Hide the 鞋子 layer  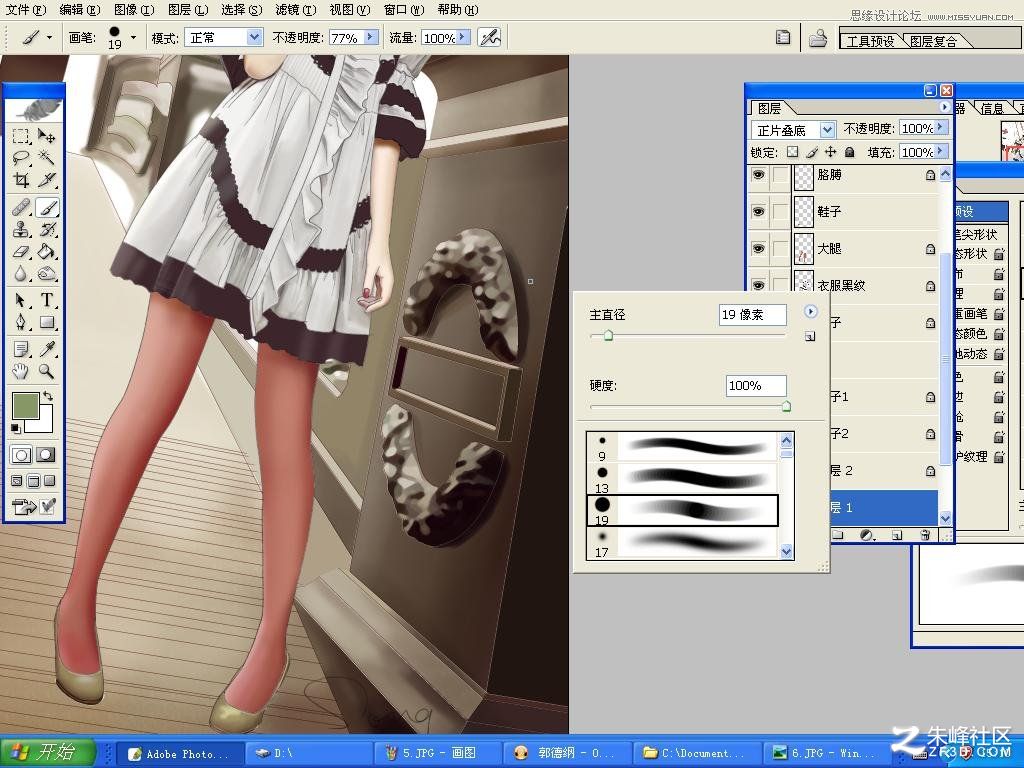(x=758, y=212)
